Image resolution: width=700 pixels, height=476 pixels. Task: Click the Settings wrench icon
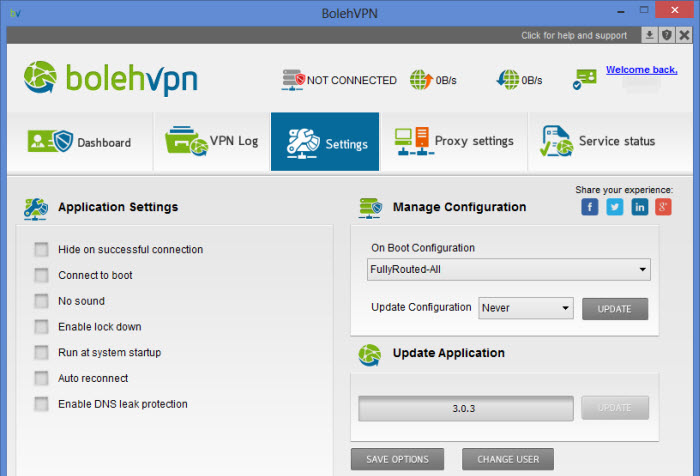click(303, 144)
